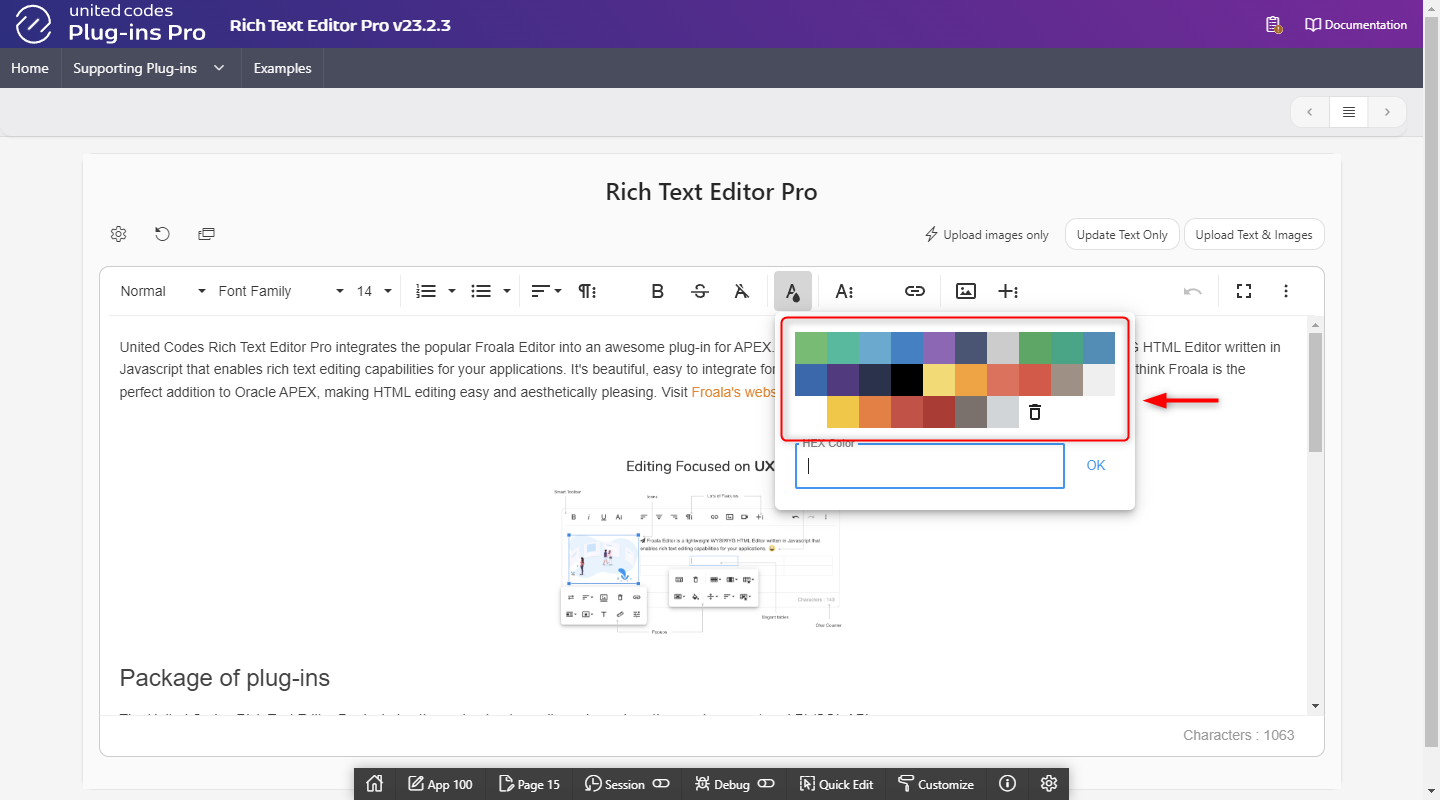Expand the more rich insert options button
Image resolution: width=1440 pixels, height=800 pixels.
point(1008,291)
